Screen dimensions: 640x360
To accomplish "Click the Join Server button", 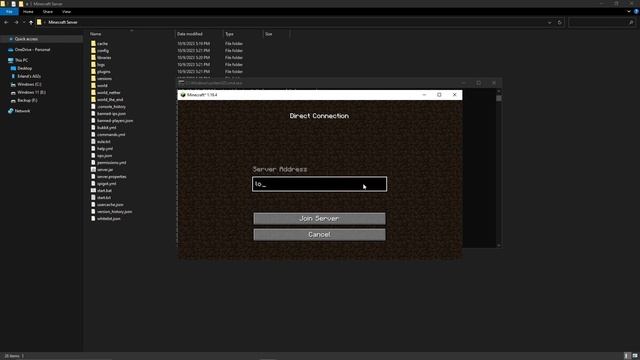I will 319,219.
